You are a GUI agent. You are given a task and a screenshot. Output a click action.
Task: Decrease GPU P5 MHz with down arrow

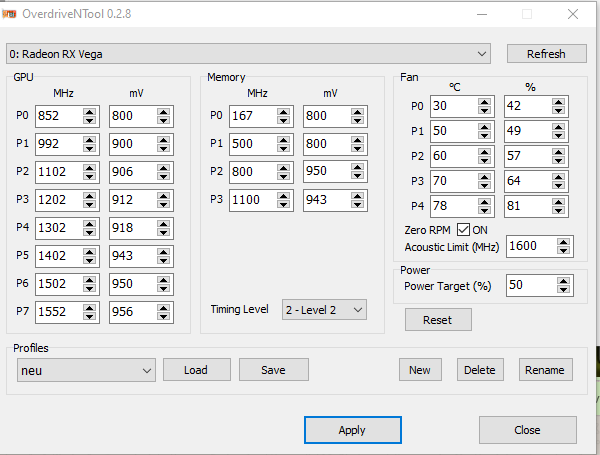click(90, 260)
